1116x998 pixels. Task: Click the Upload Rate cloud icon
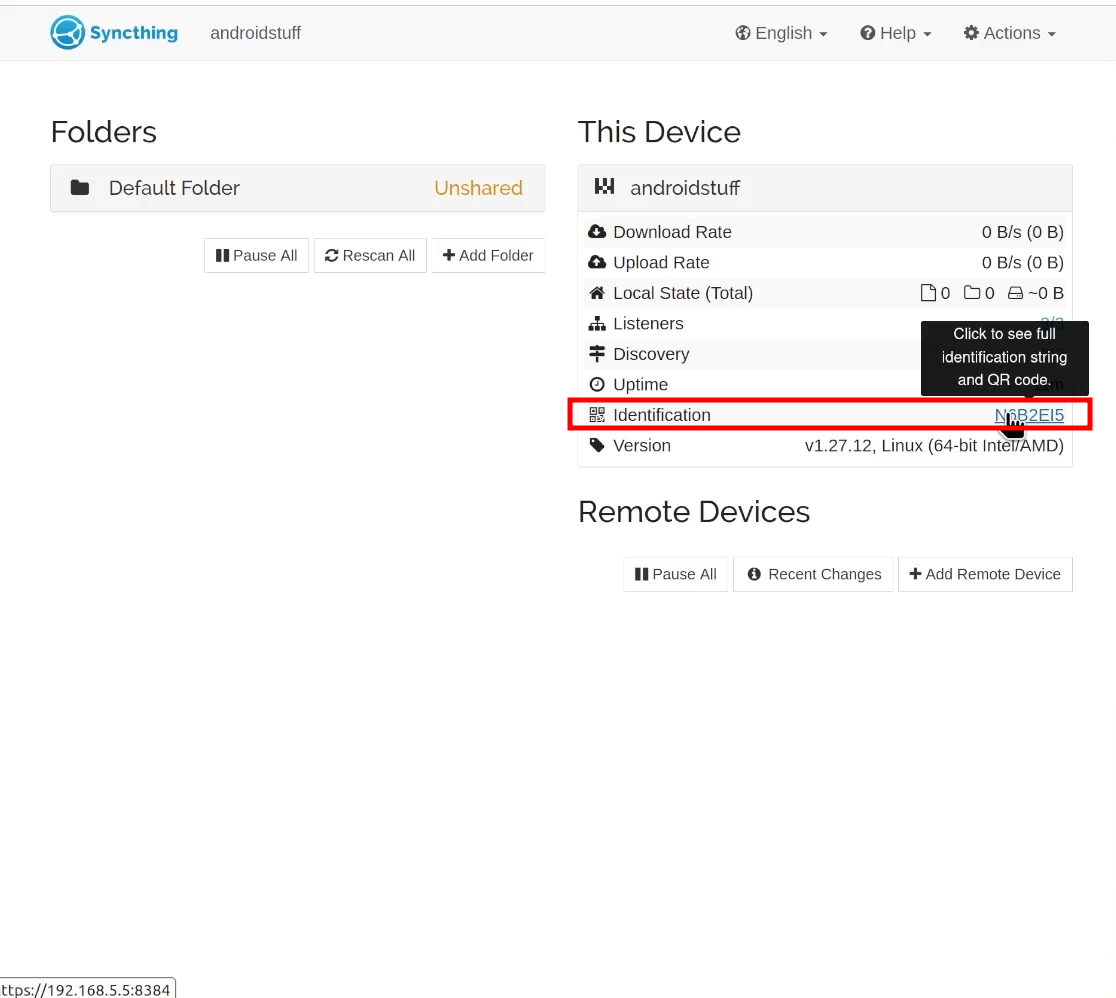[597, 263]
